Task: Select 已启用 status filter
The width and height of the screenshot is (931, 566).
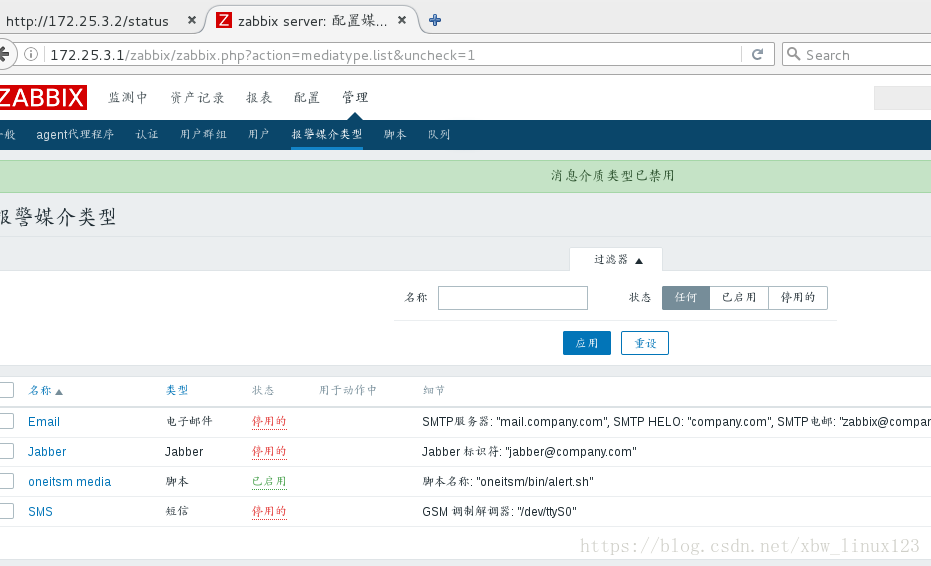Action: tap(739, 298)
